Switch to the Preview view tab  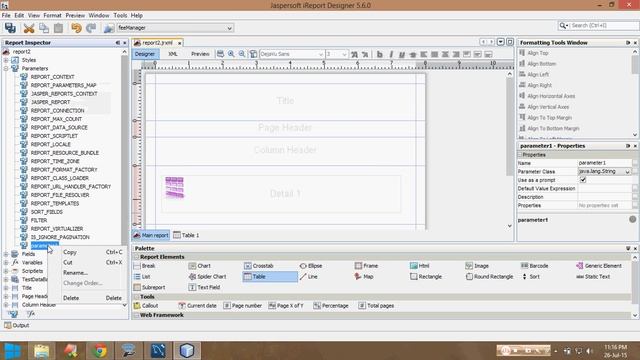(x=200, y=54)
